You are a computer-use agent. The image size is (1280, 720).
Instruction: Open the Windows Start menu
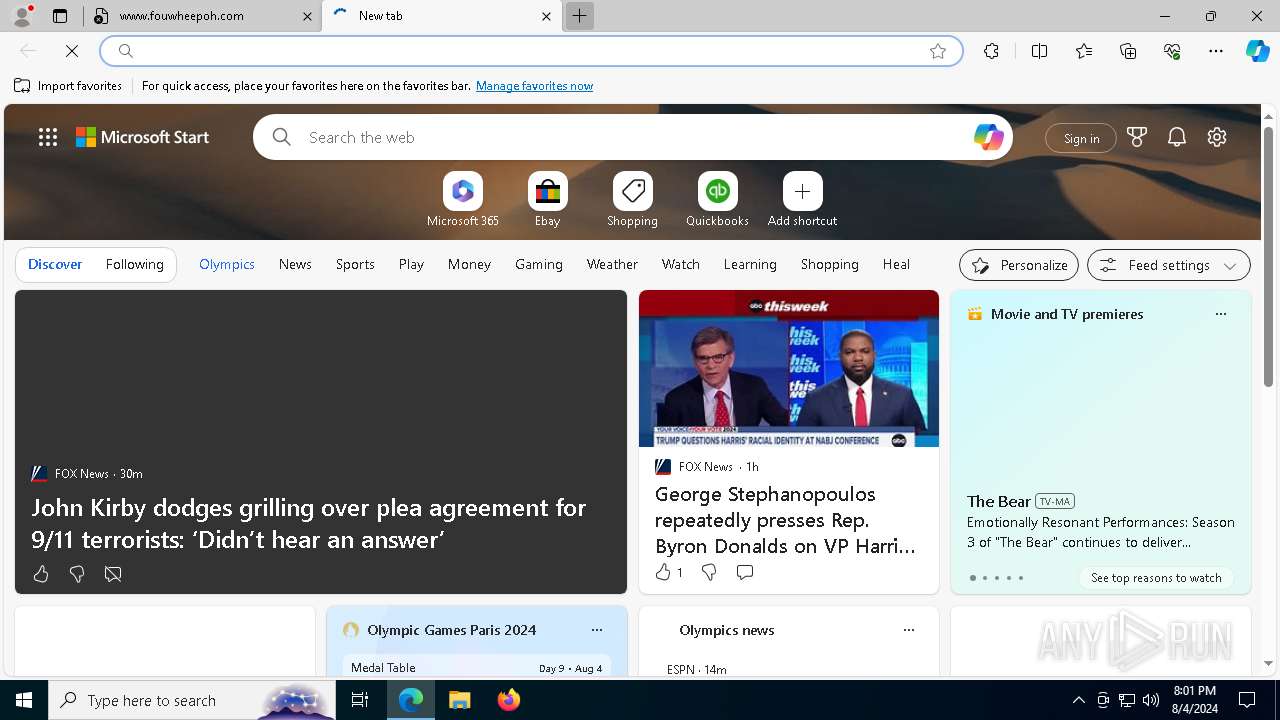pyautogui.click(x=24, y=700)
